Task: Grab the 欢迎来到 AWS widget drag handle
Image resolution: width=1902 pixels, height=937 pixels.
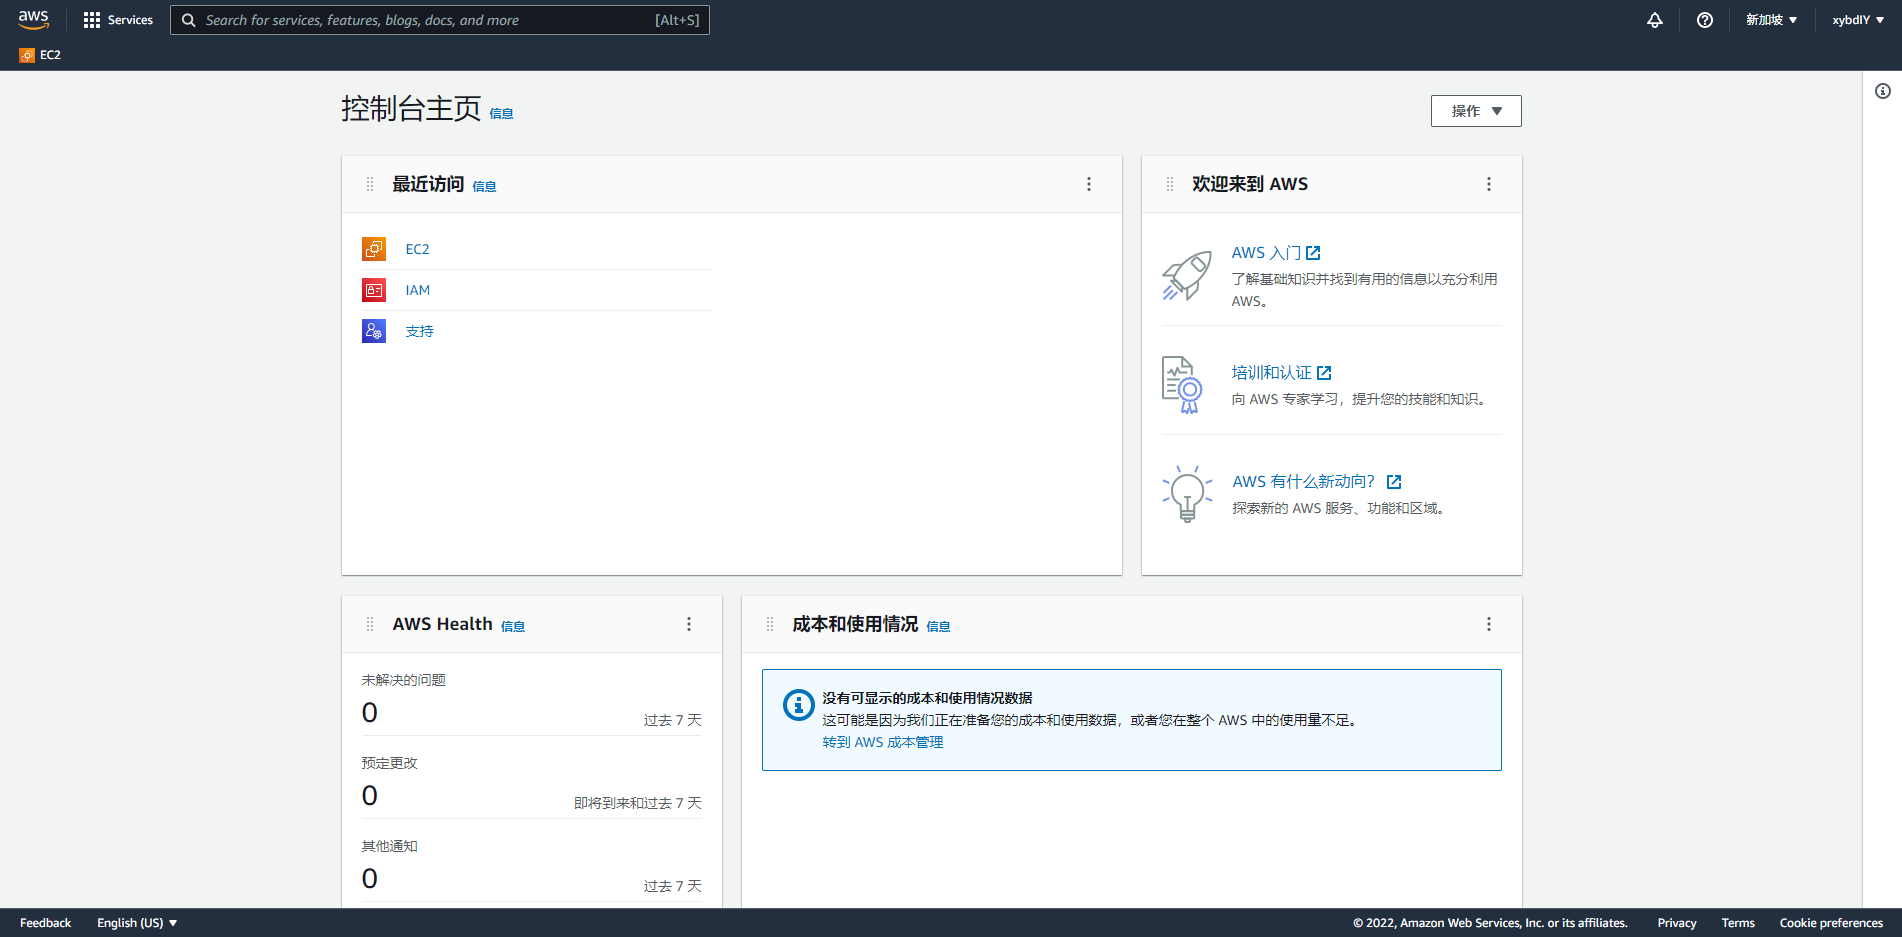Action: [x=1170, y=184]
